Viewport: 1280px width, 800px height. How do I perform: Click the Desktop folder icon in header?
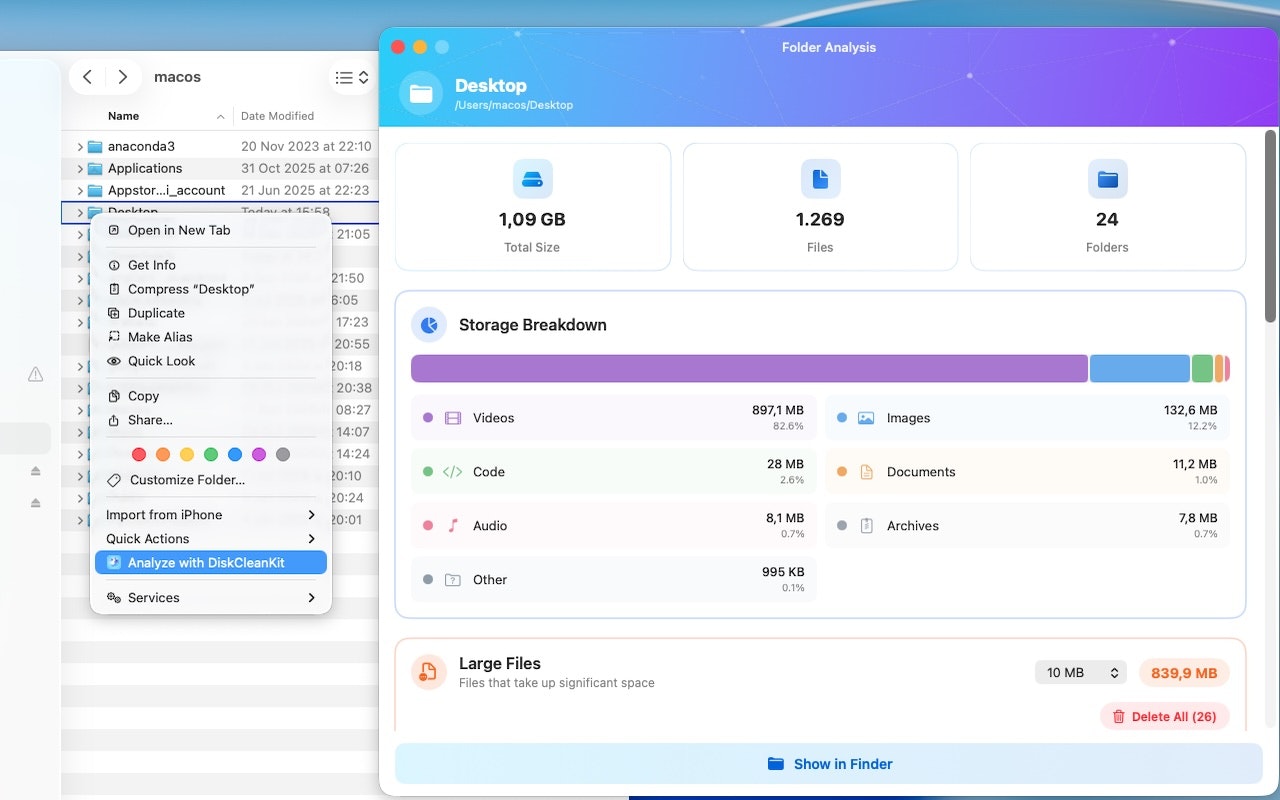(421, 94)
